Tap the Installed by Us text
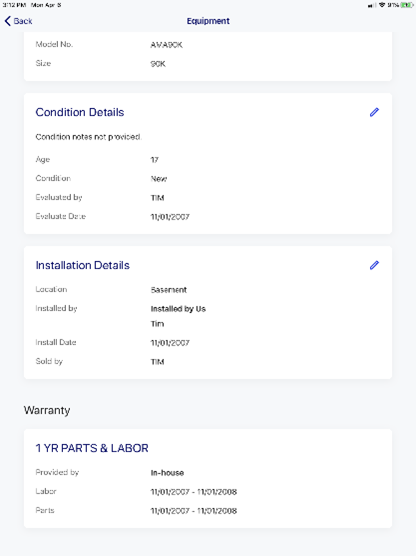416x556 pixels. (x=178, y=309)
